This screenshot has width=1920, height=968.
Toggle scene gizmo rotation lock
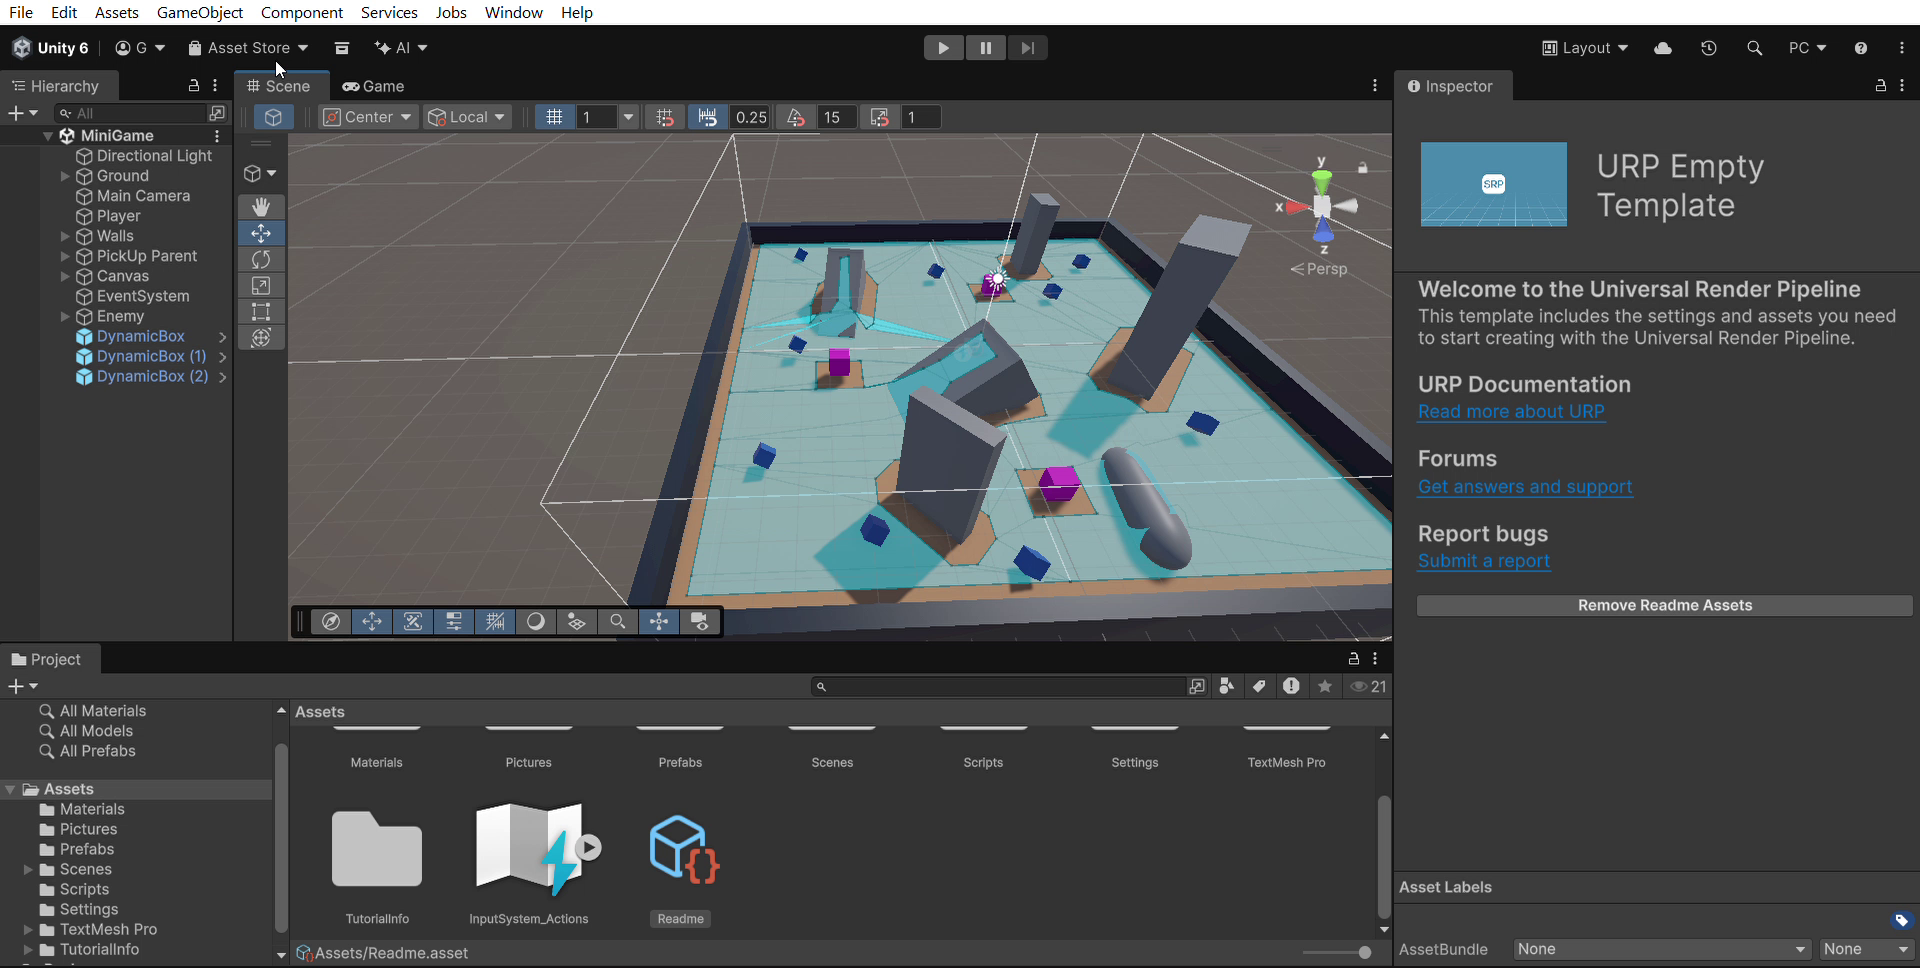click(1362, 168)
